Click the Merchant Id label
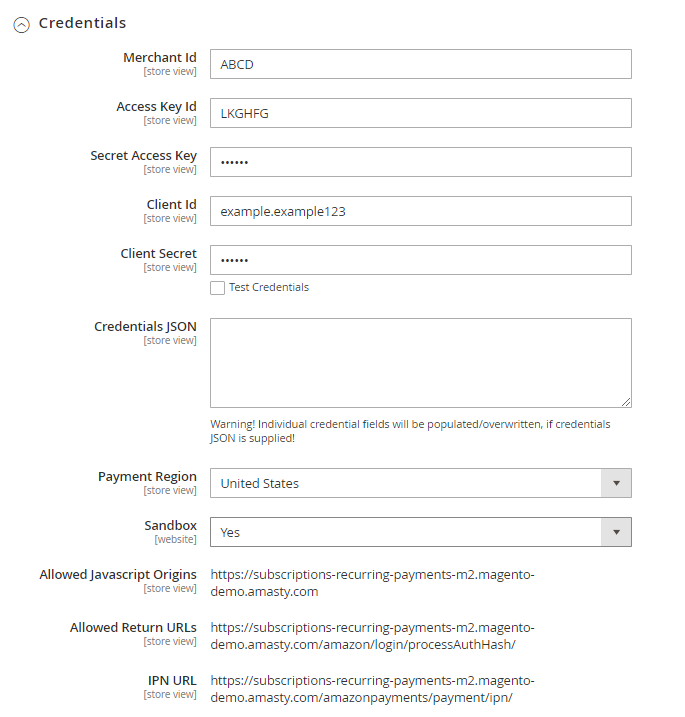The image size is (685, 717). pyautogui.click(x=160, y=58)
